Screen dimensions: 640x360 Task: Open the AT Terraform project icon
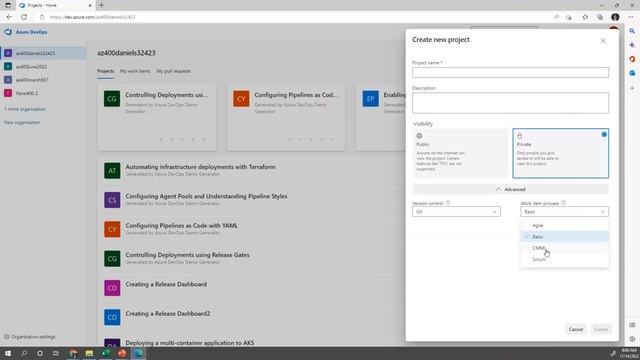[112, 171]
